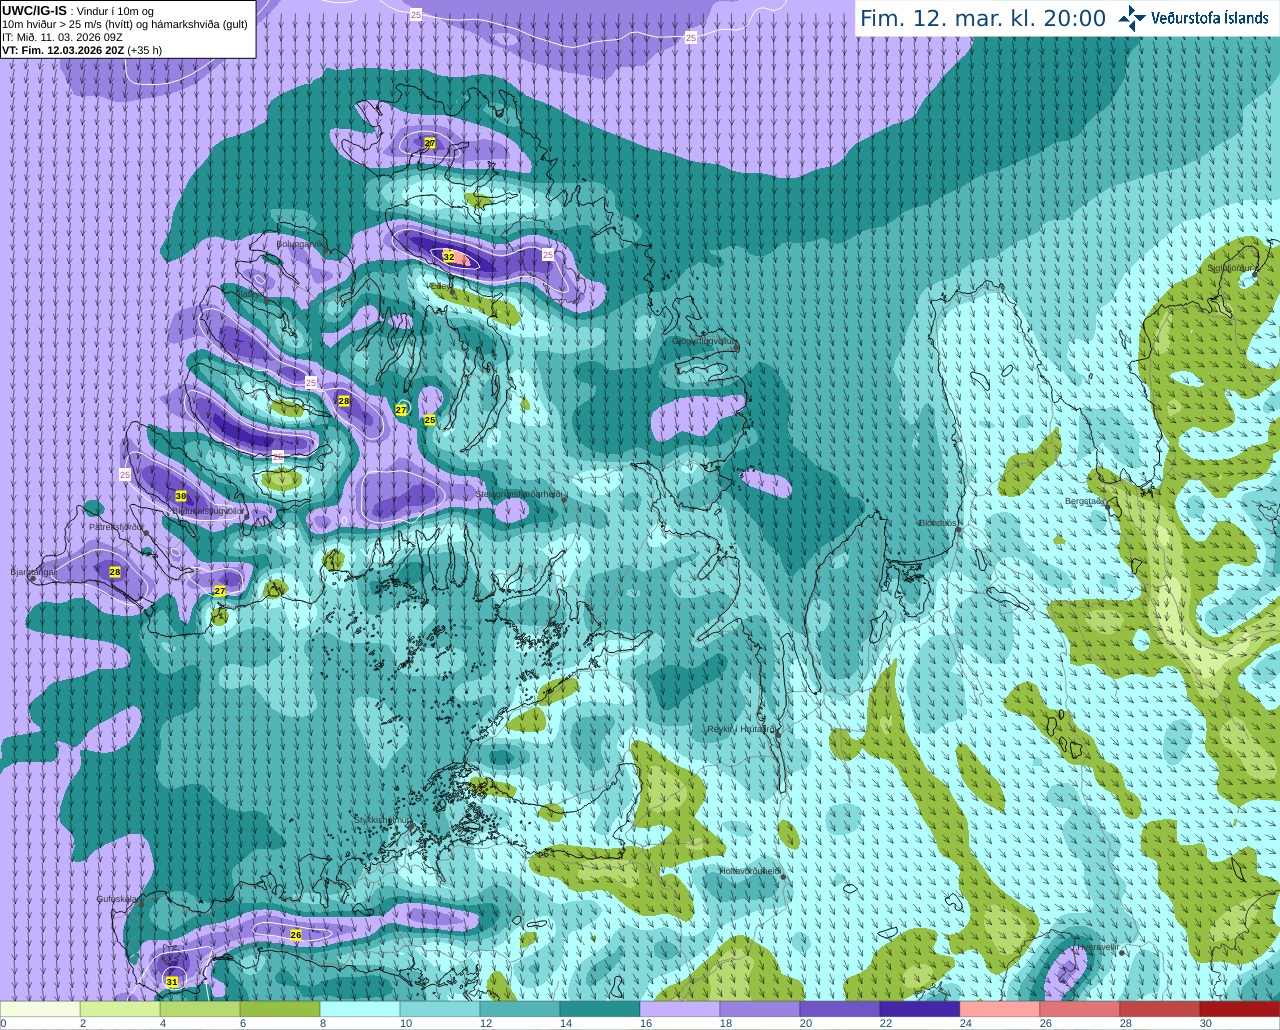Screen dimensions: 1280x1030
Task: Click the 'Bjargtangar' station label
Action: pos(33,572)
